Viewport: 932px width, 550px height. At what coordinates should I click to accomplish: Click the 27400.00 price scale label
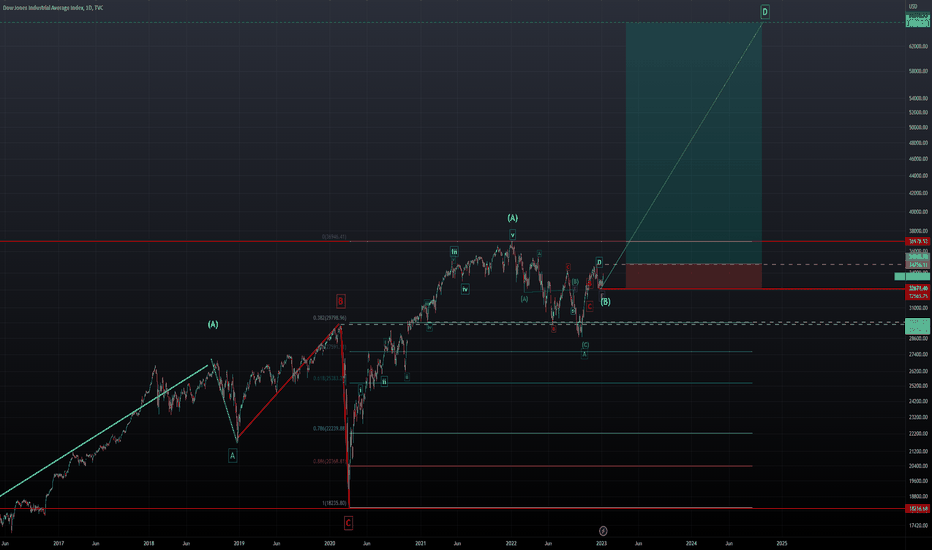click(918, 354)
